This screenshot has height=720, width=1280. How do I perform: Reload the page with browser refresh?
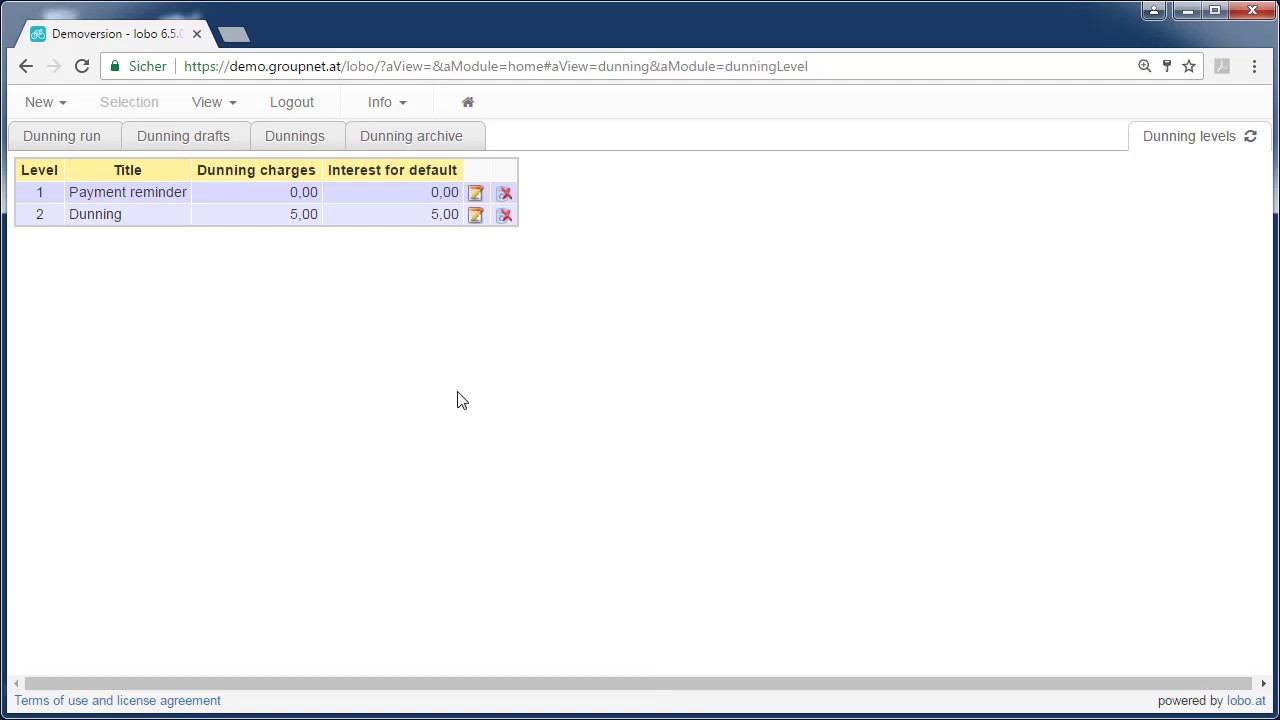click(x=82, y=66)
